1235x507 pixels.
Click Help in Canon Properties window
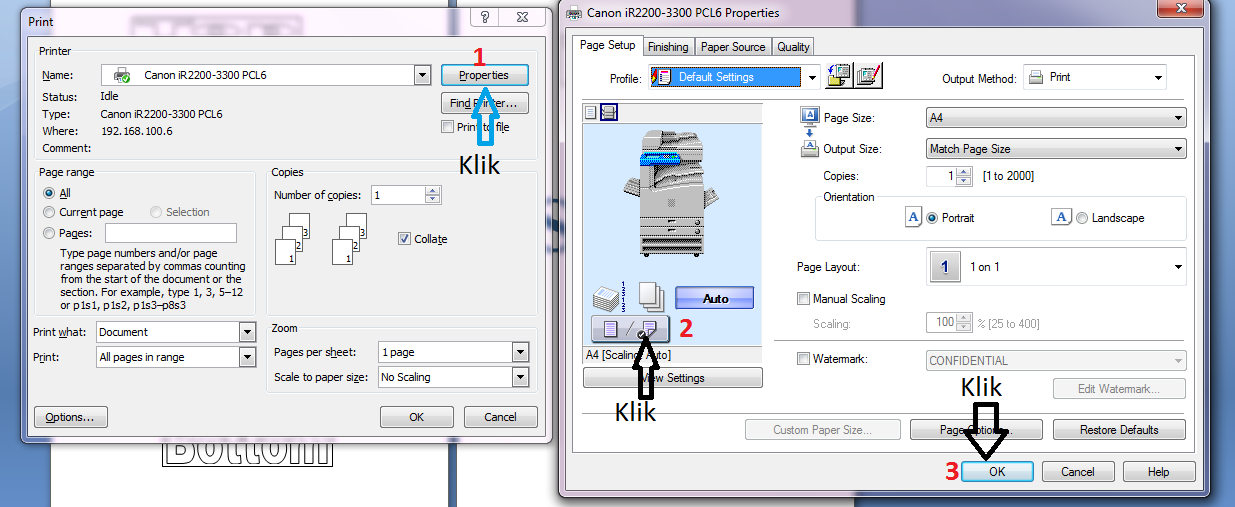[1159, 472]
